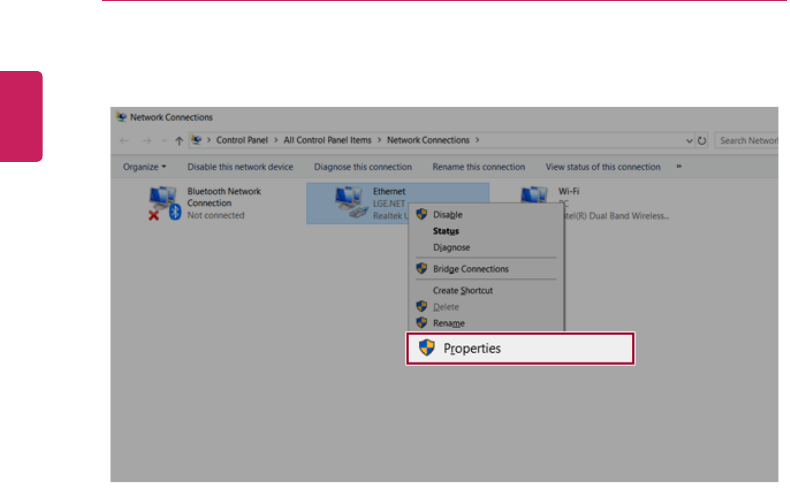This screenshot has height=504, width=790.
Task: Click the Network Connections breadcrumb
Action: coord(428,140)
